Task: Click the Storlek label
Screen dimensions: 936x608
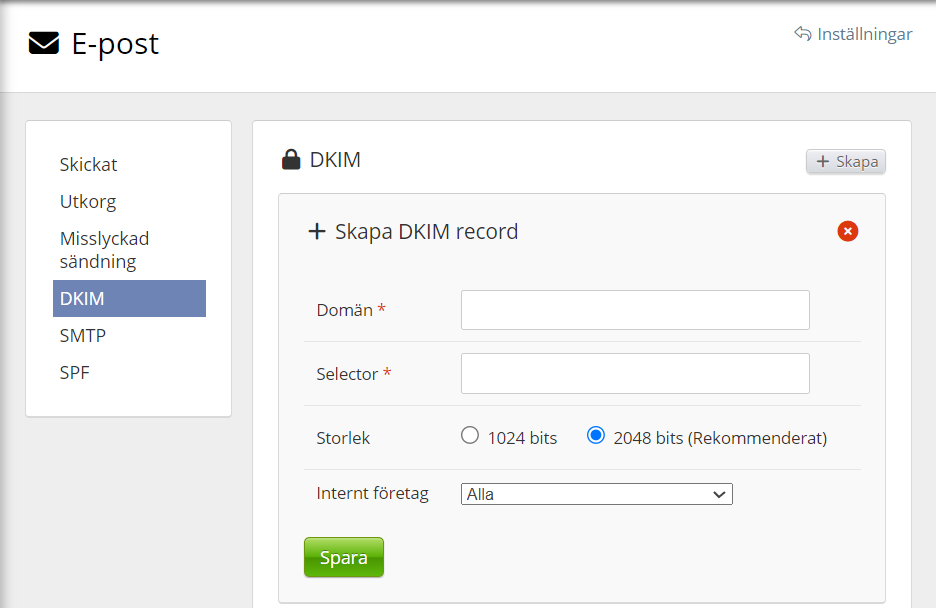Action: pyautogui.click(x=343, y=438)
